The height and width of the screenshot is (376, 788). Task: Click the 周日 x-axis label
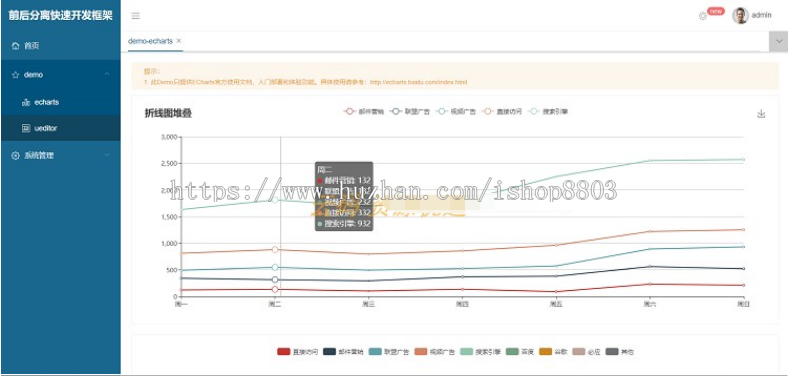tap(743, 304)
